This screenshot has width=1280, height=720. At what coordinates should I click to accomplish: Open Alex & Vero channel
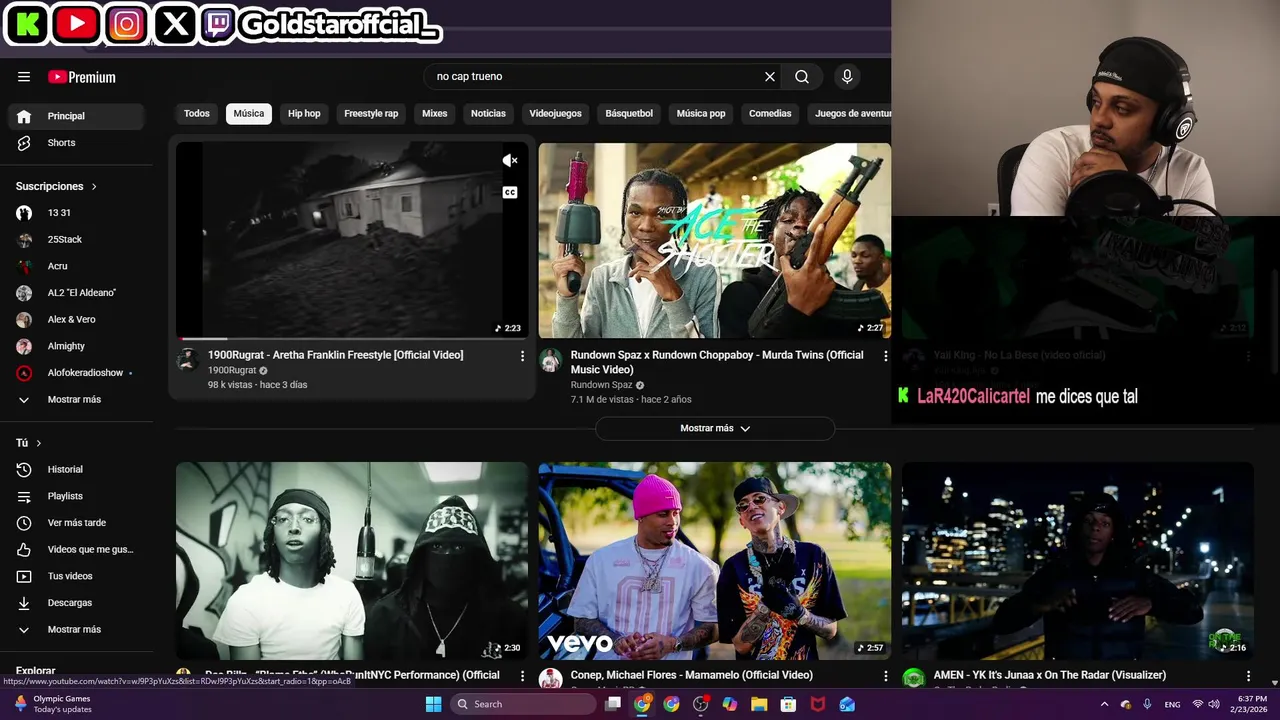point(76,320)
